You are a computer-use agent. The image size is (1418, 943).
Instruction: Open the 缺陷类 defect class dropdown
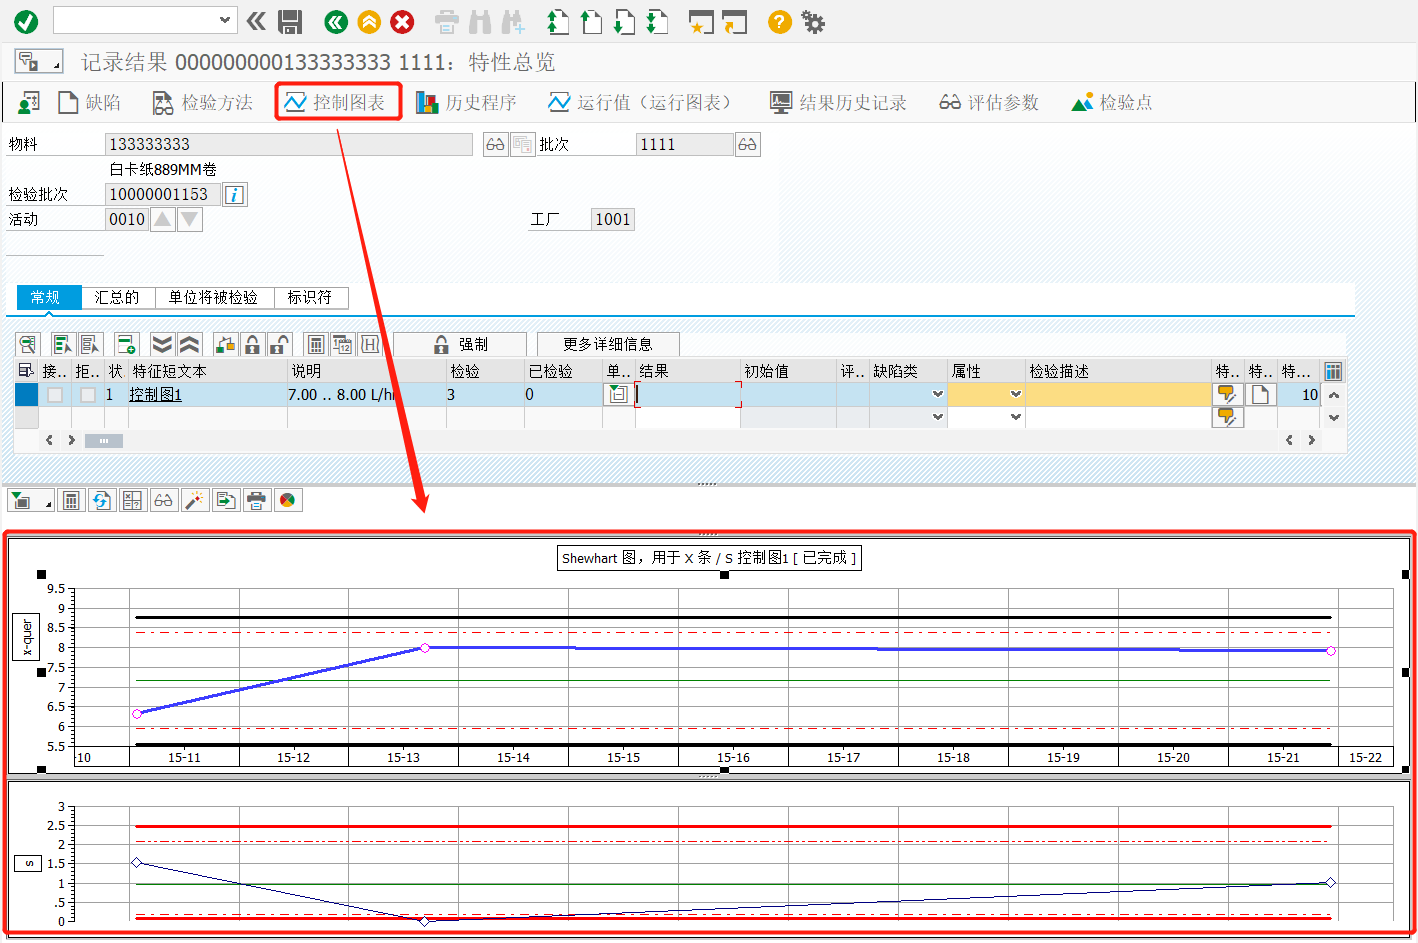(935, 394)
